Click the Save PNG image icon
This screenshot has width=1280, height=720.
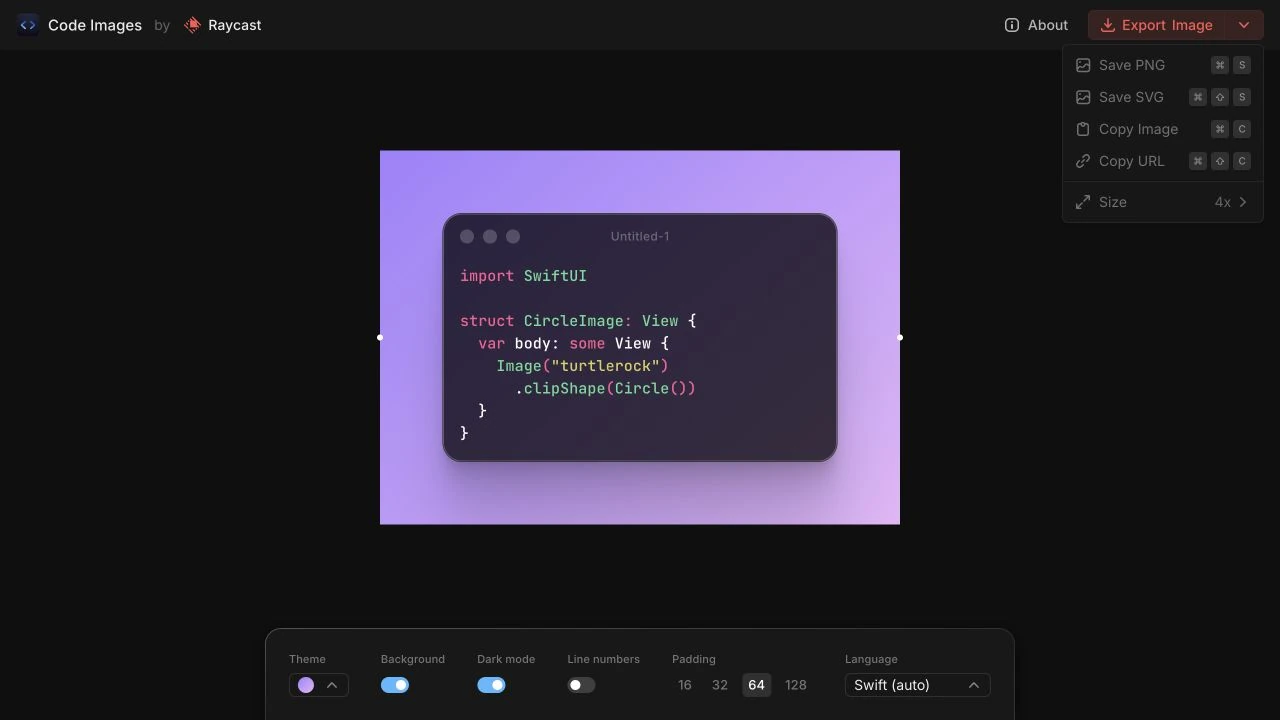1083,65
